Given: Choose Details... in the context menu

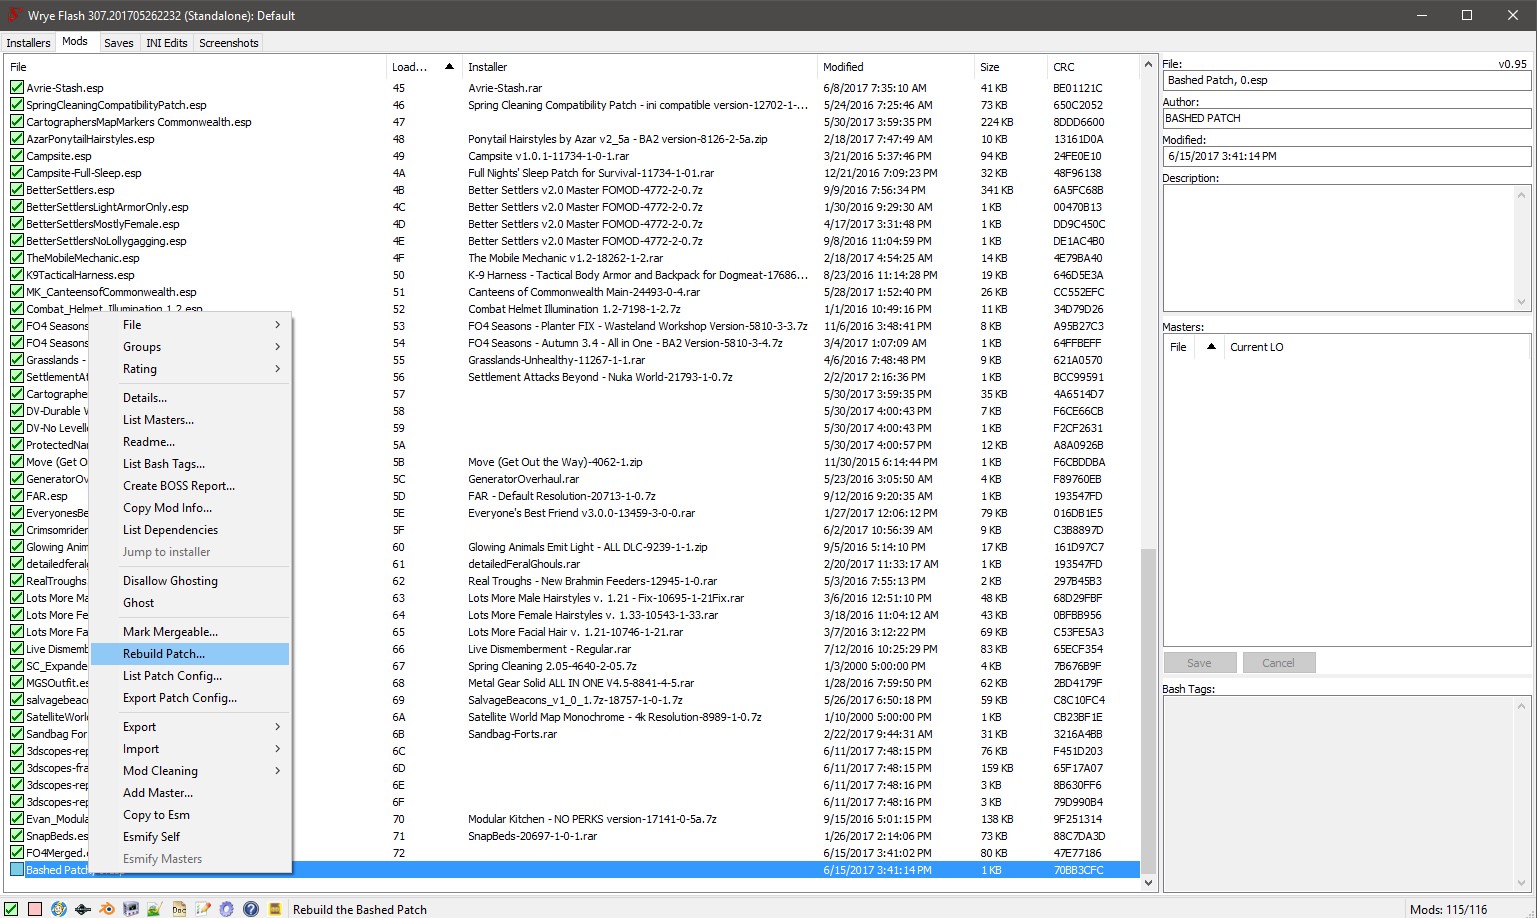Looking at the screenshot, I should pos(190,398).
